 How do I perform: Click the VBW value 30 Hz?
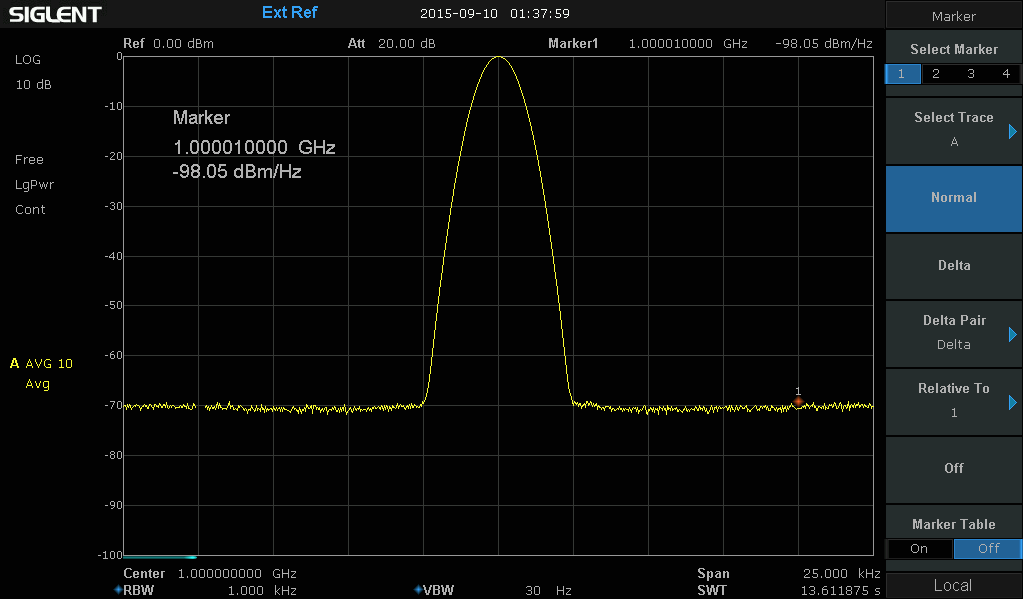point(548,591)
